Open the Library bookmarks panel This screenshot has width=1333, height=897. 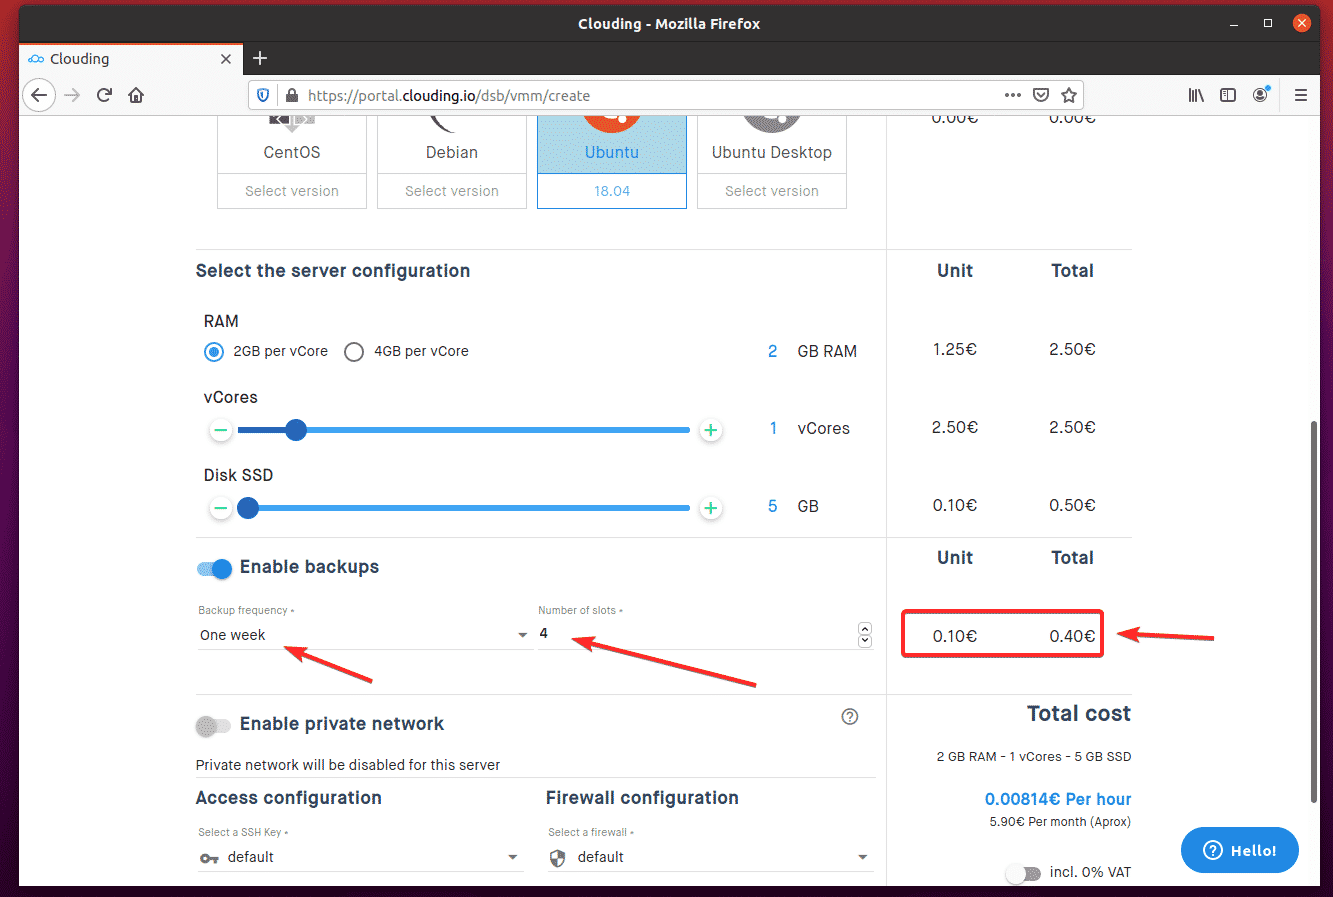coord(1196,95)
